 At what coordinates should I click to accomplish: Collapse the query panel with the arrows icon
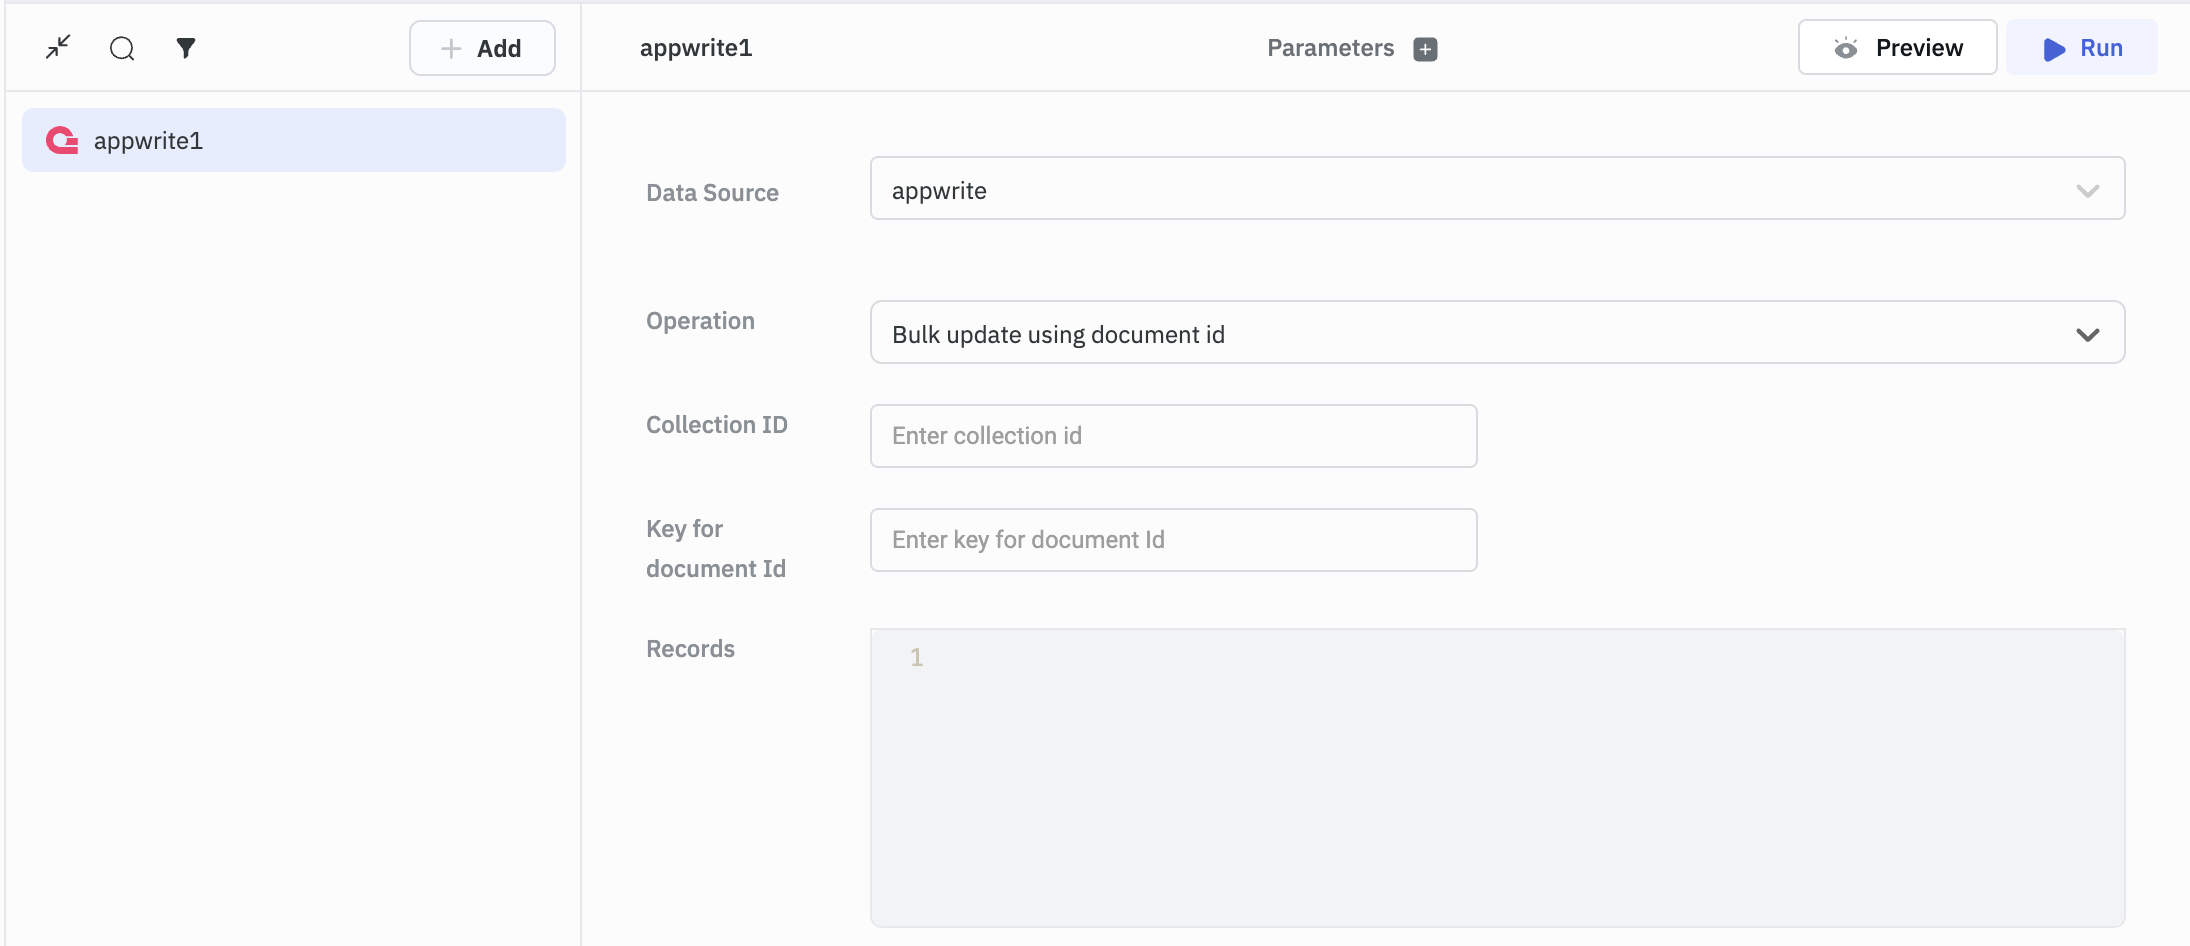click(58, 47)
